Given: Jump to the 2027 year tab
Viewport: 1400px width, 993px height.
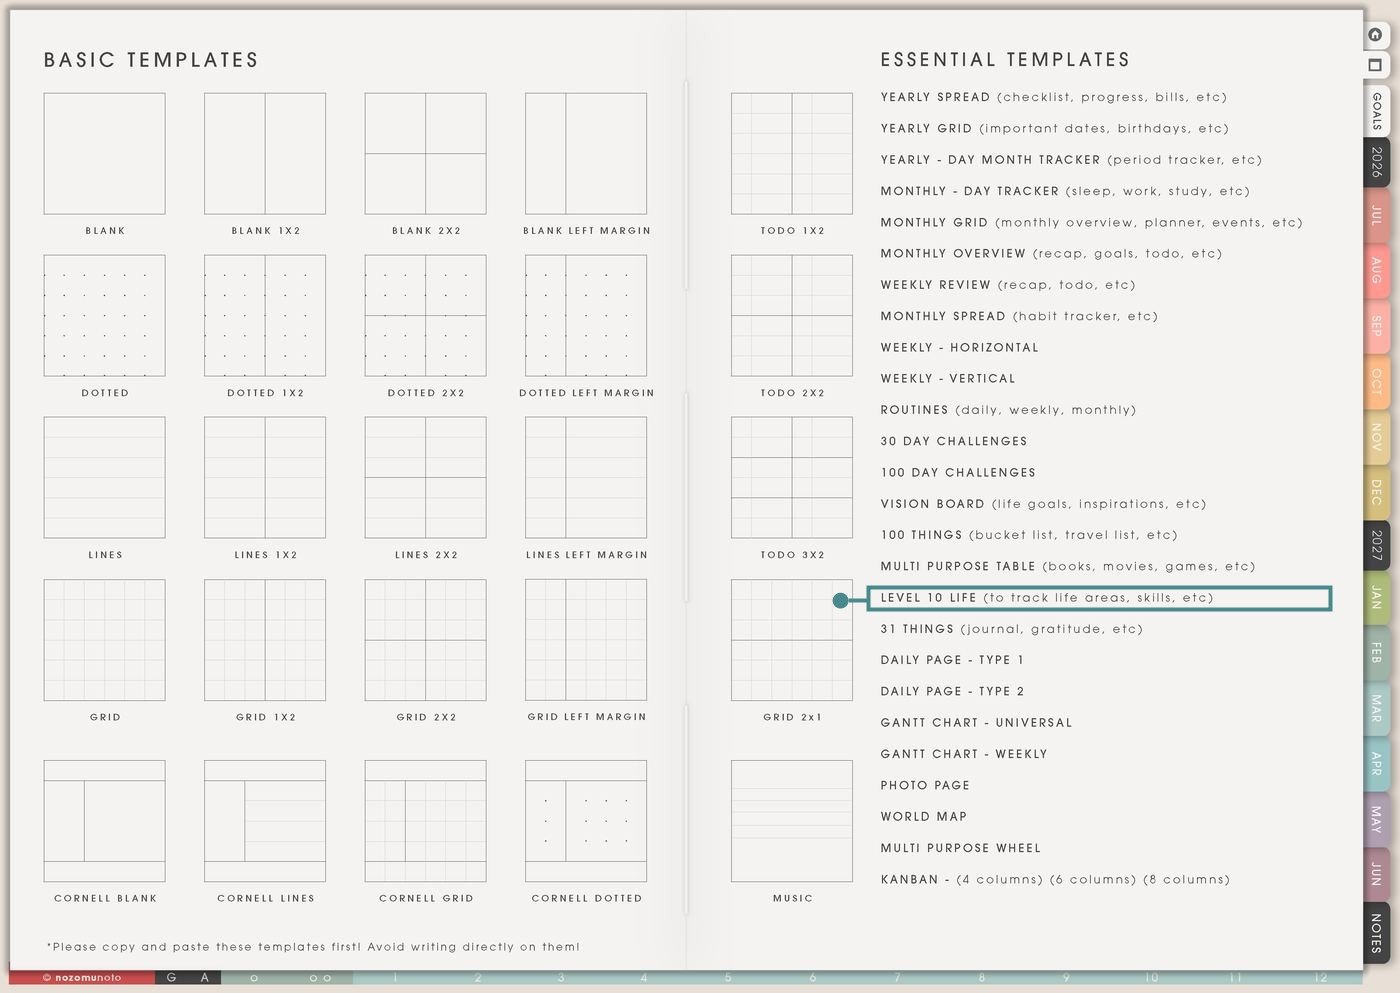Looking at the screenshot, I should coord(1377,545).
